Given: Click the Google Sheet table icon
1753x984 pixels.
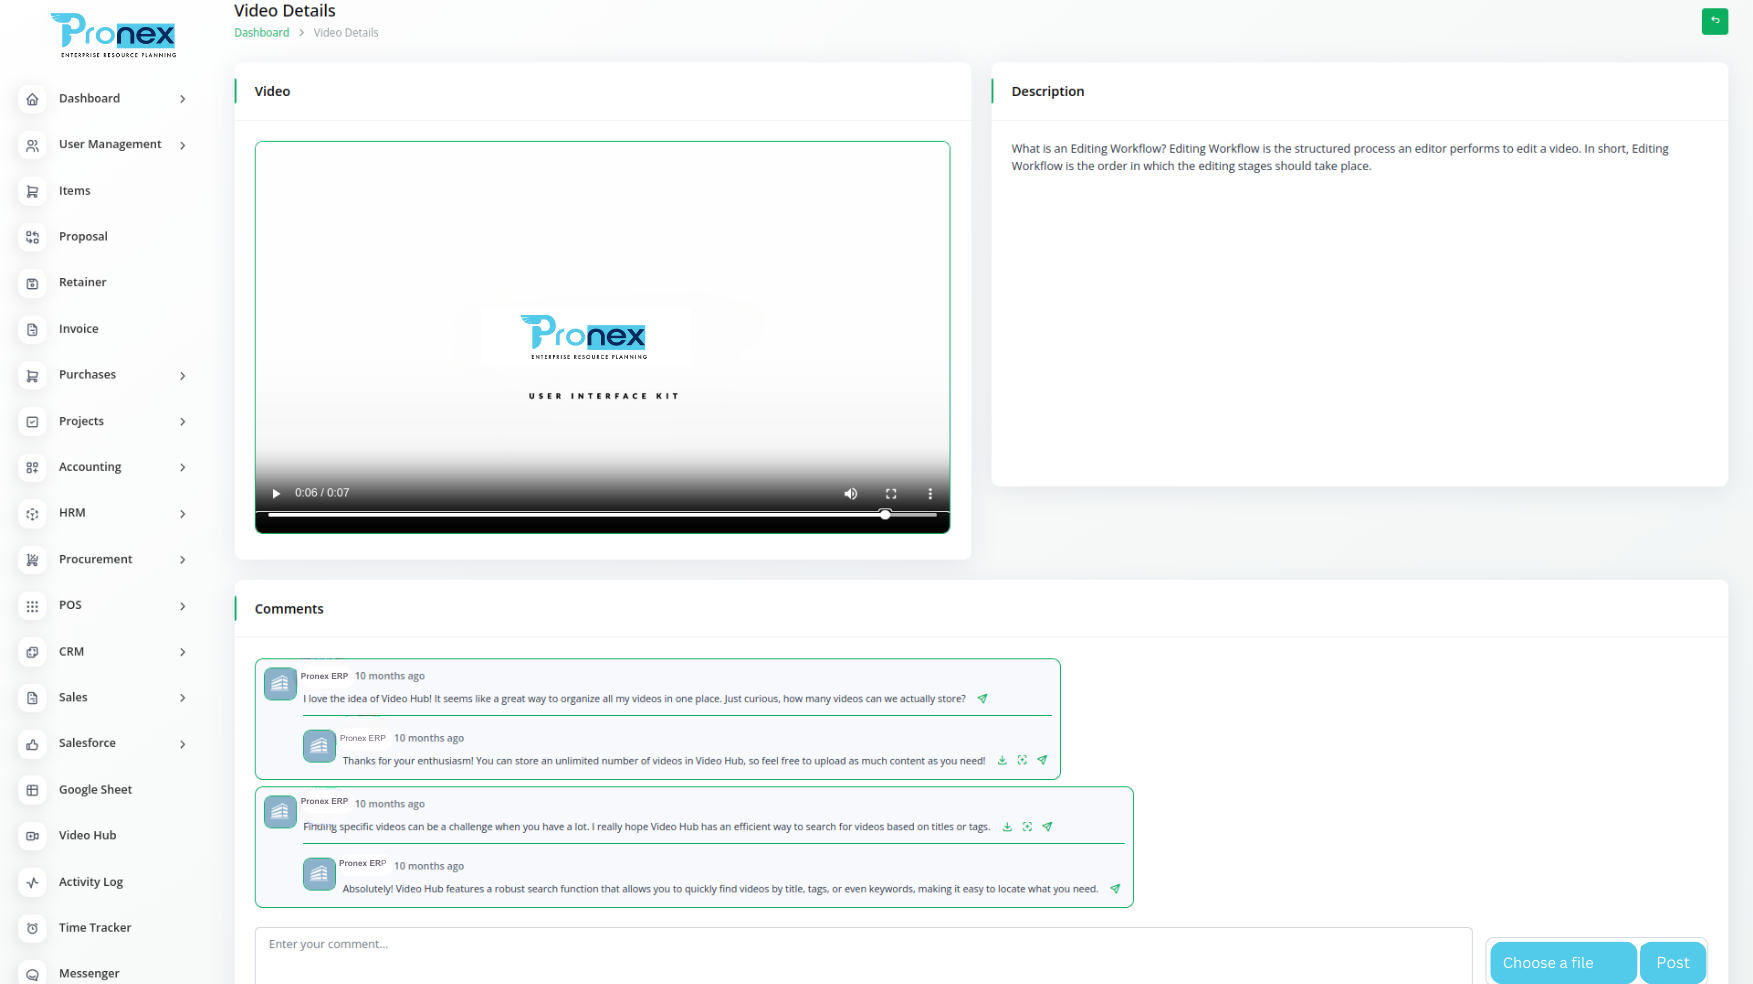Looking at the screenshot, I should pyautogui.click(x=33, y=790).
